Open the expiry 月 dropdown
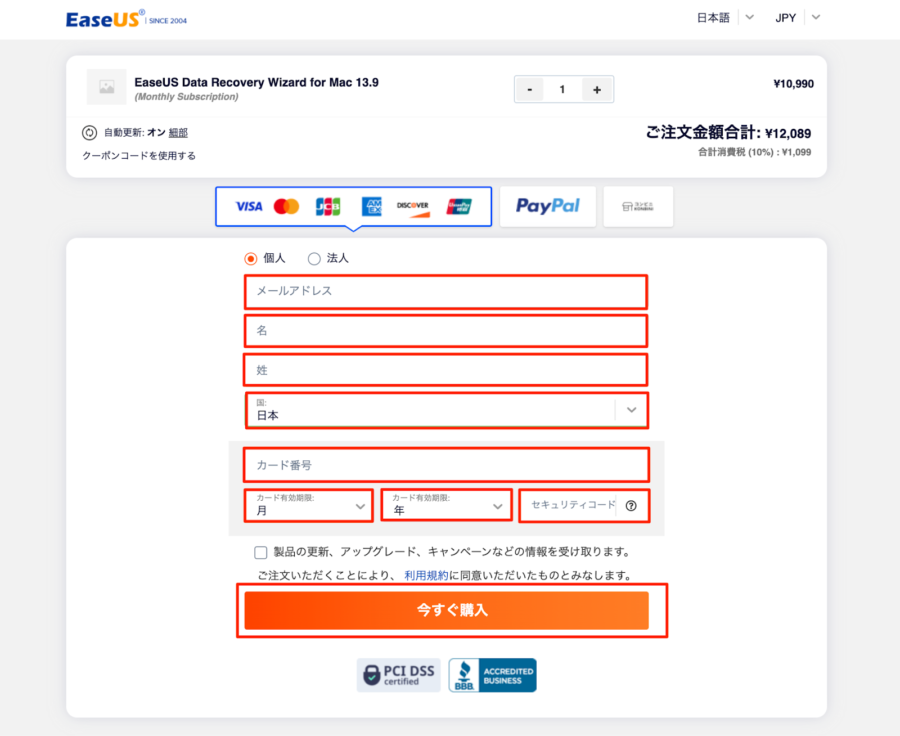900x736 pixels. point(309,506)
